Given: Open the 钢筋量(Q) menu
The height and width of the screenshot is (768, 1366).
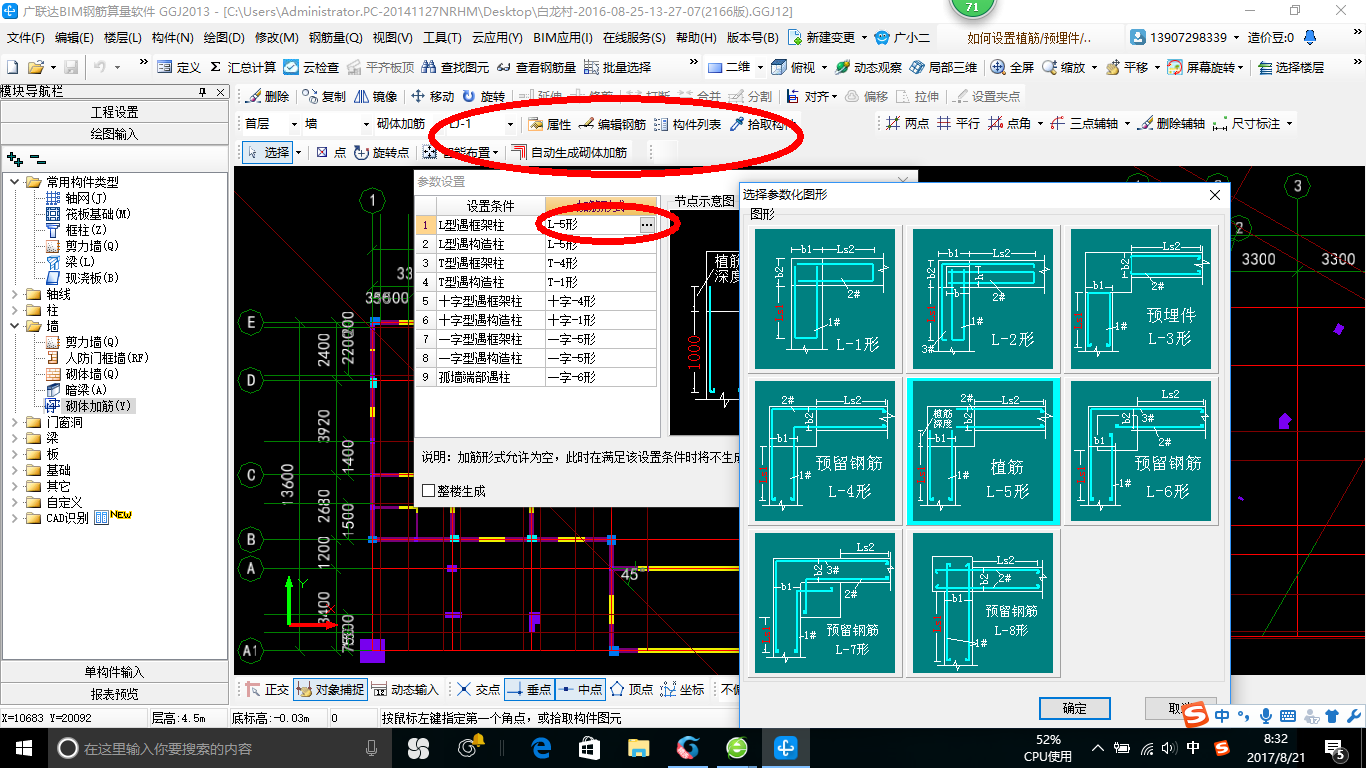Looking at the screenshot, I should (335, 38).
